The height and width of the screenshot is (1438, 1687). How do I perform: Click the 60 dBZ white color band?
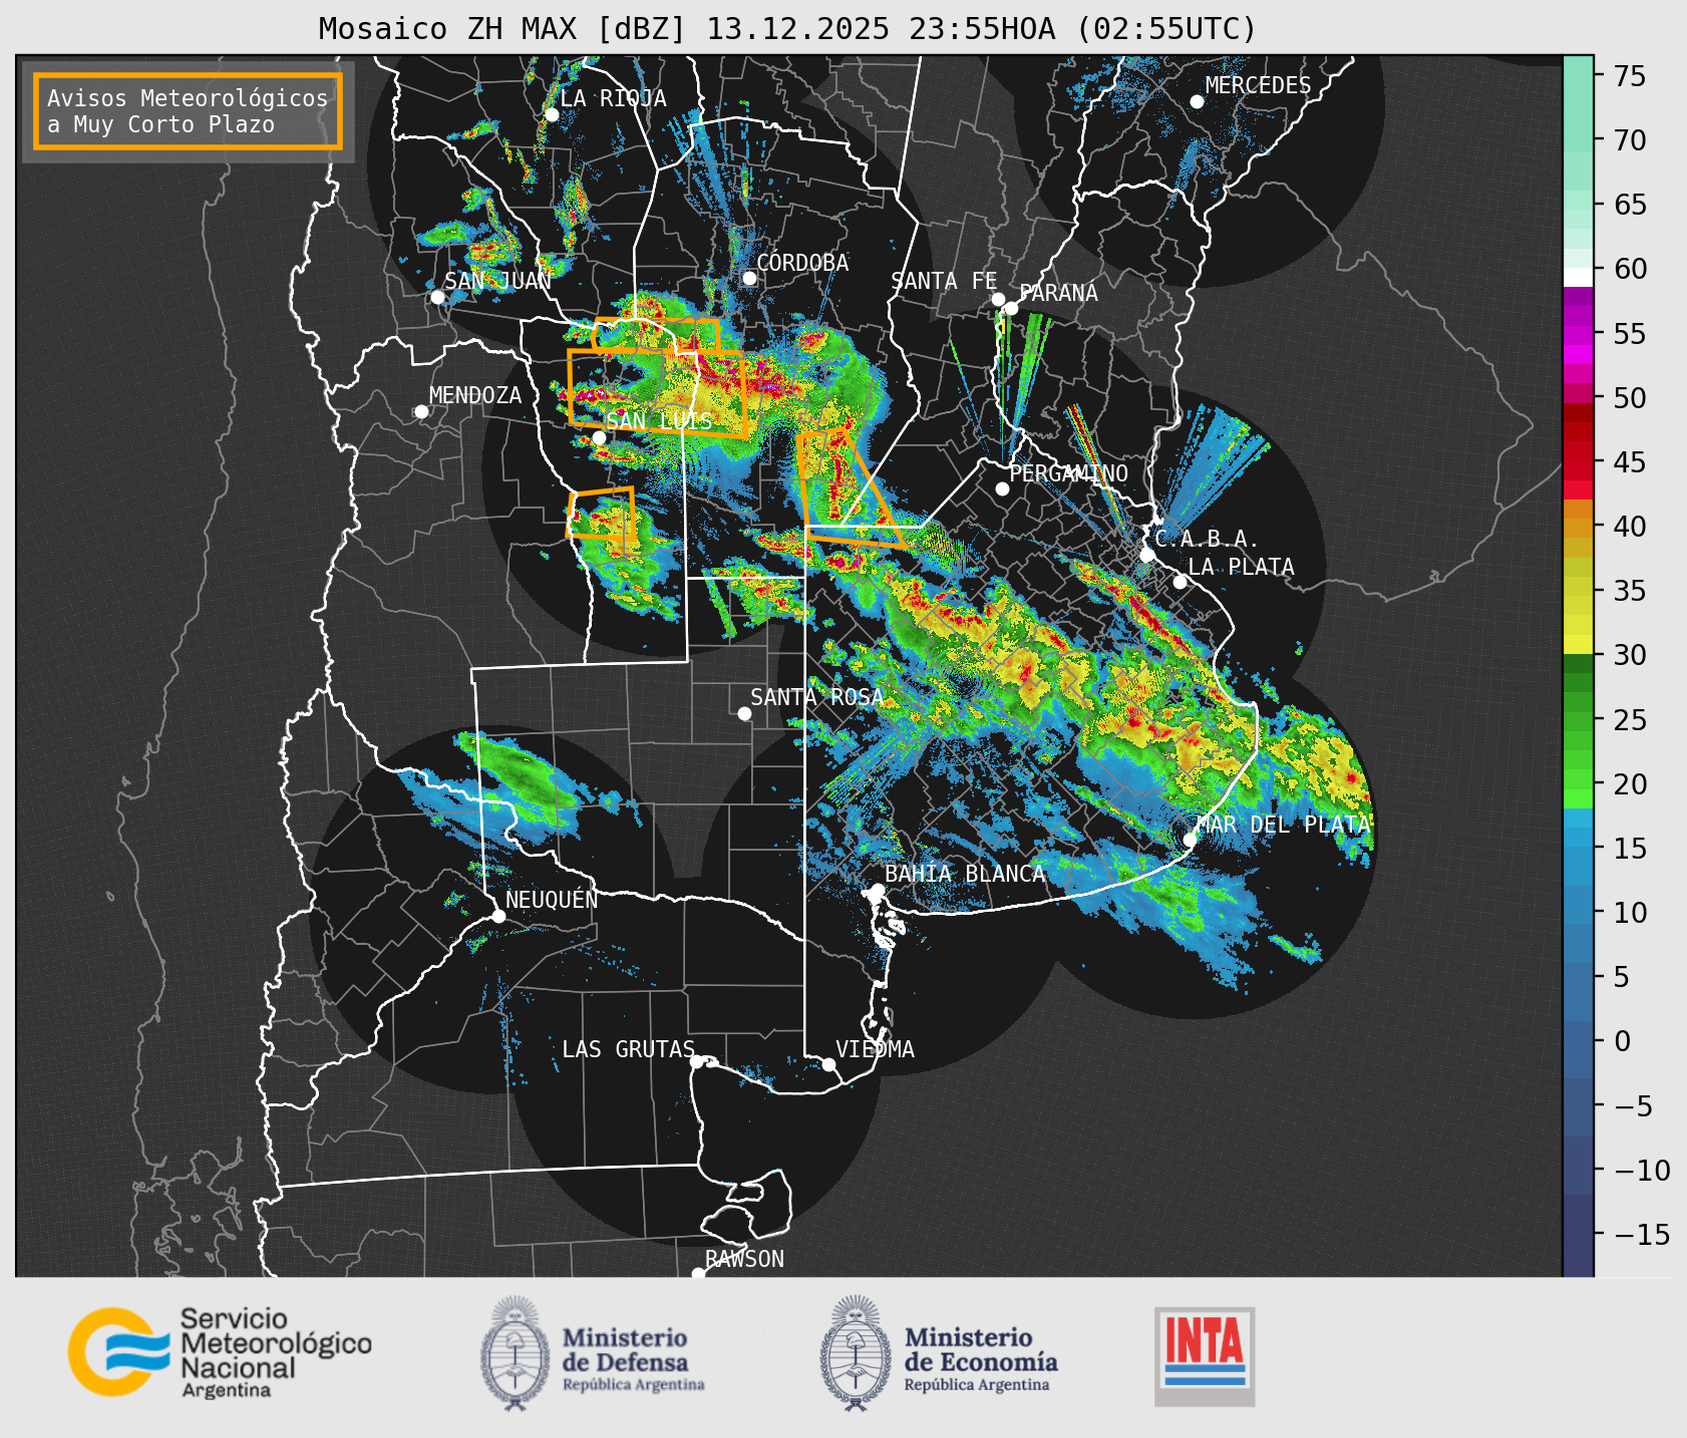pyautogui.click(x=1578, y=277)
